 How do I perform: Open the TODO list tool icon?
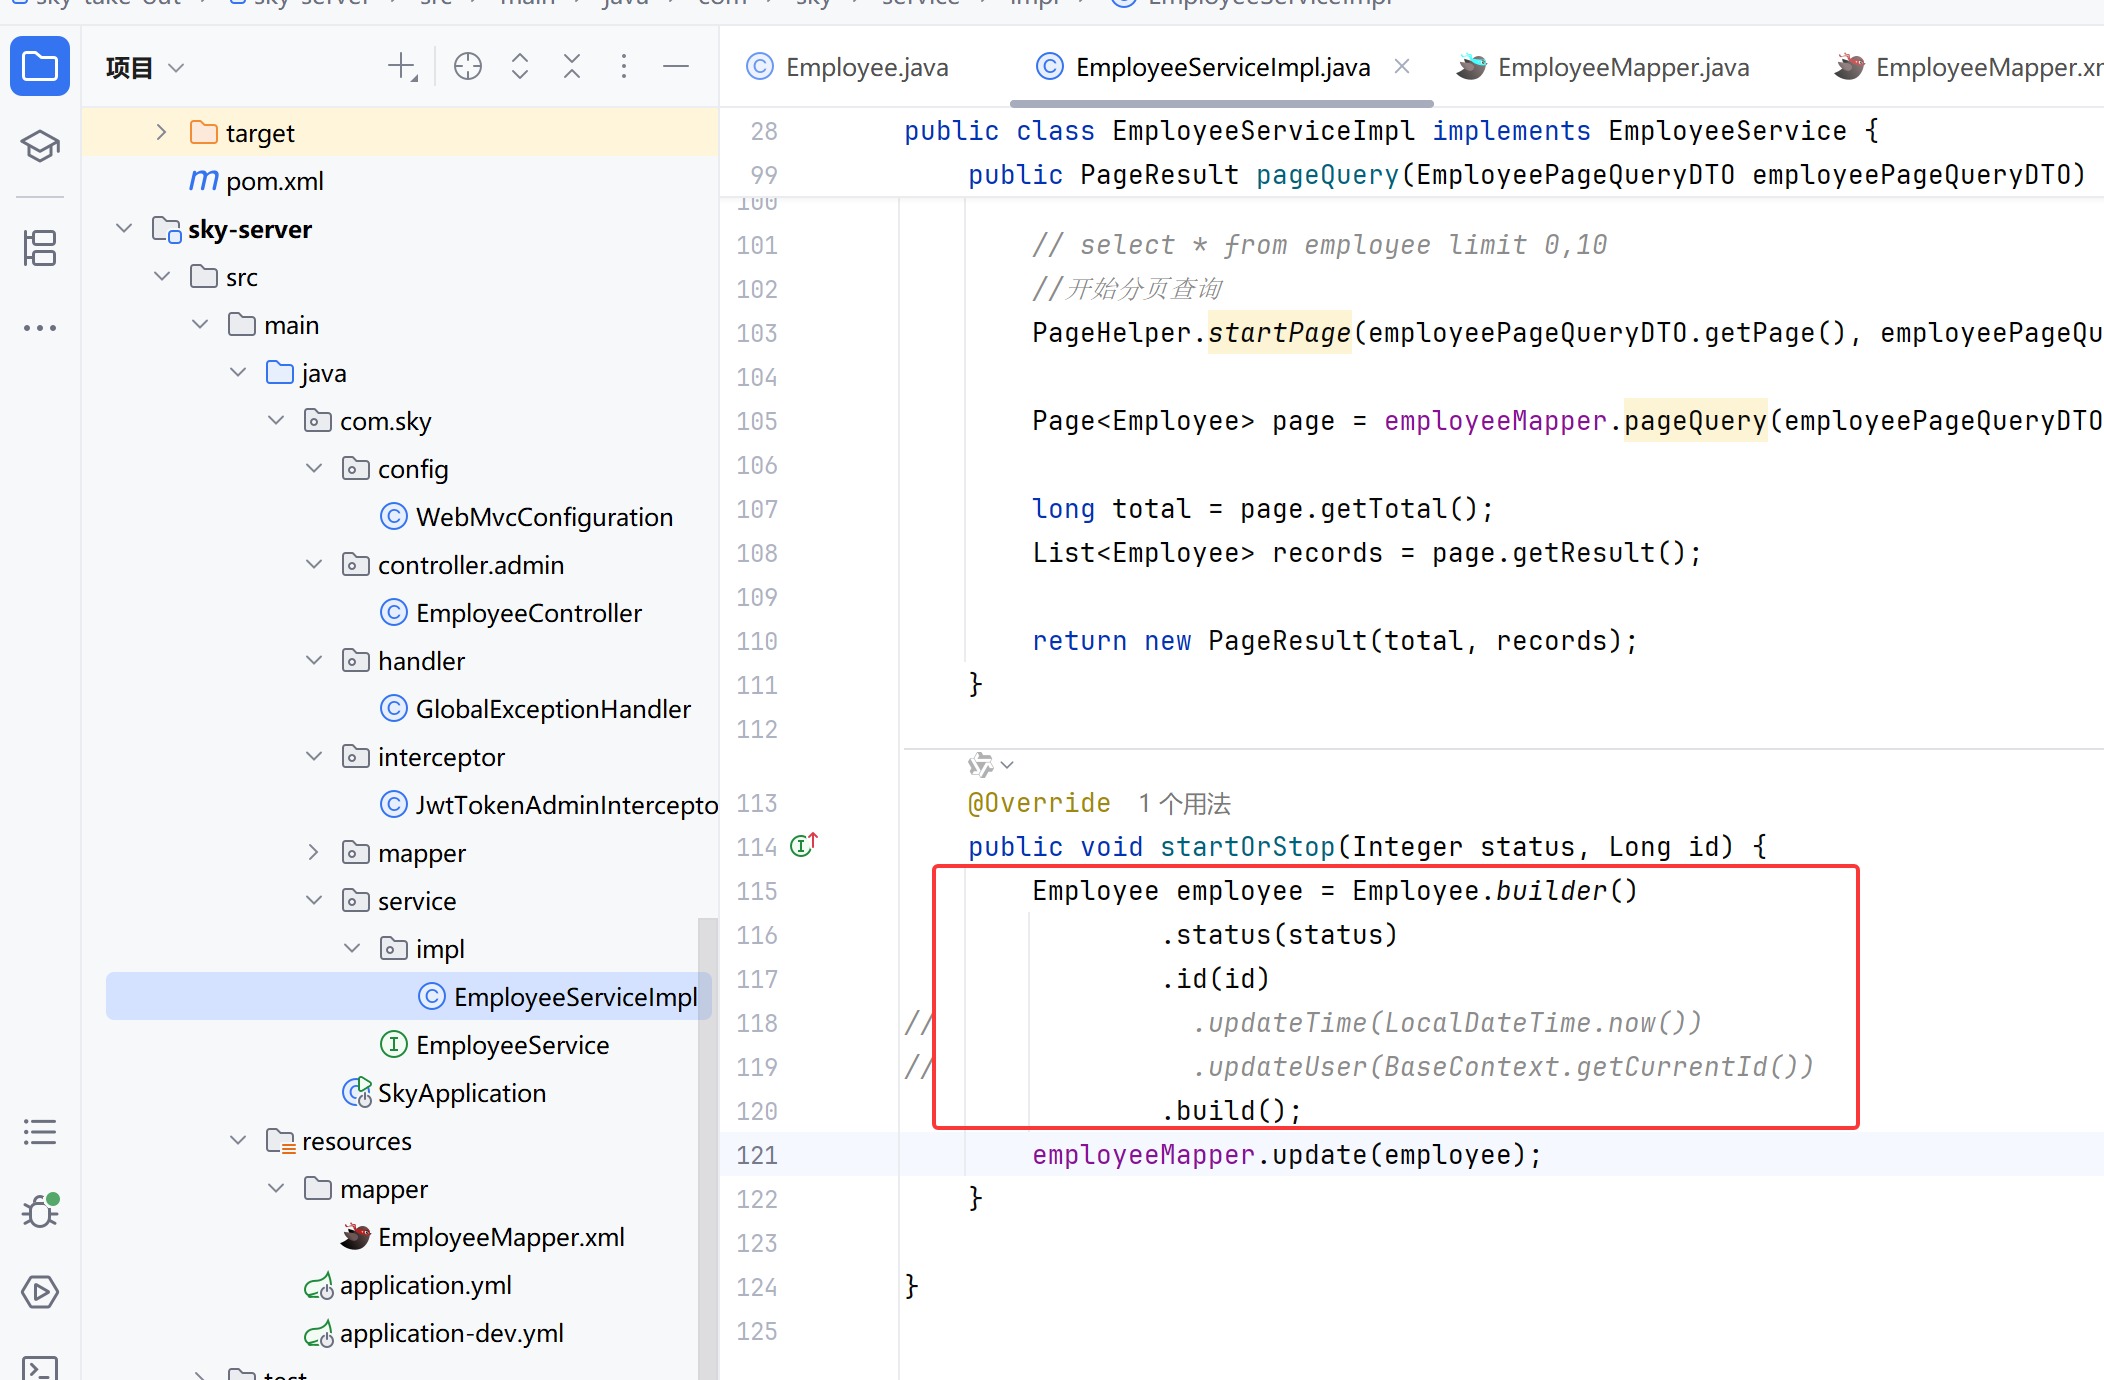(40, 1132)
